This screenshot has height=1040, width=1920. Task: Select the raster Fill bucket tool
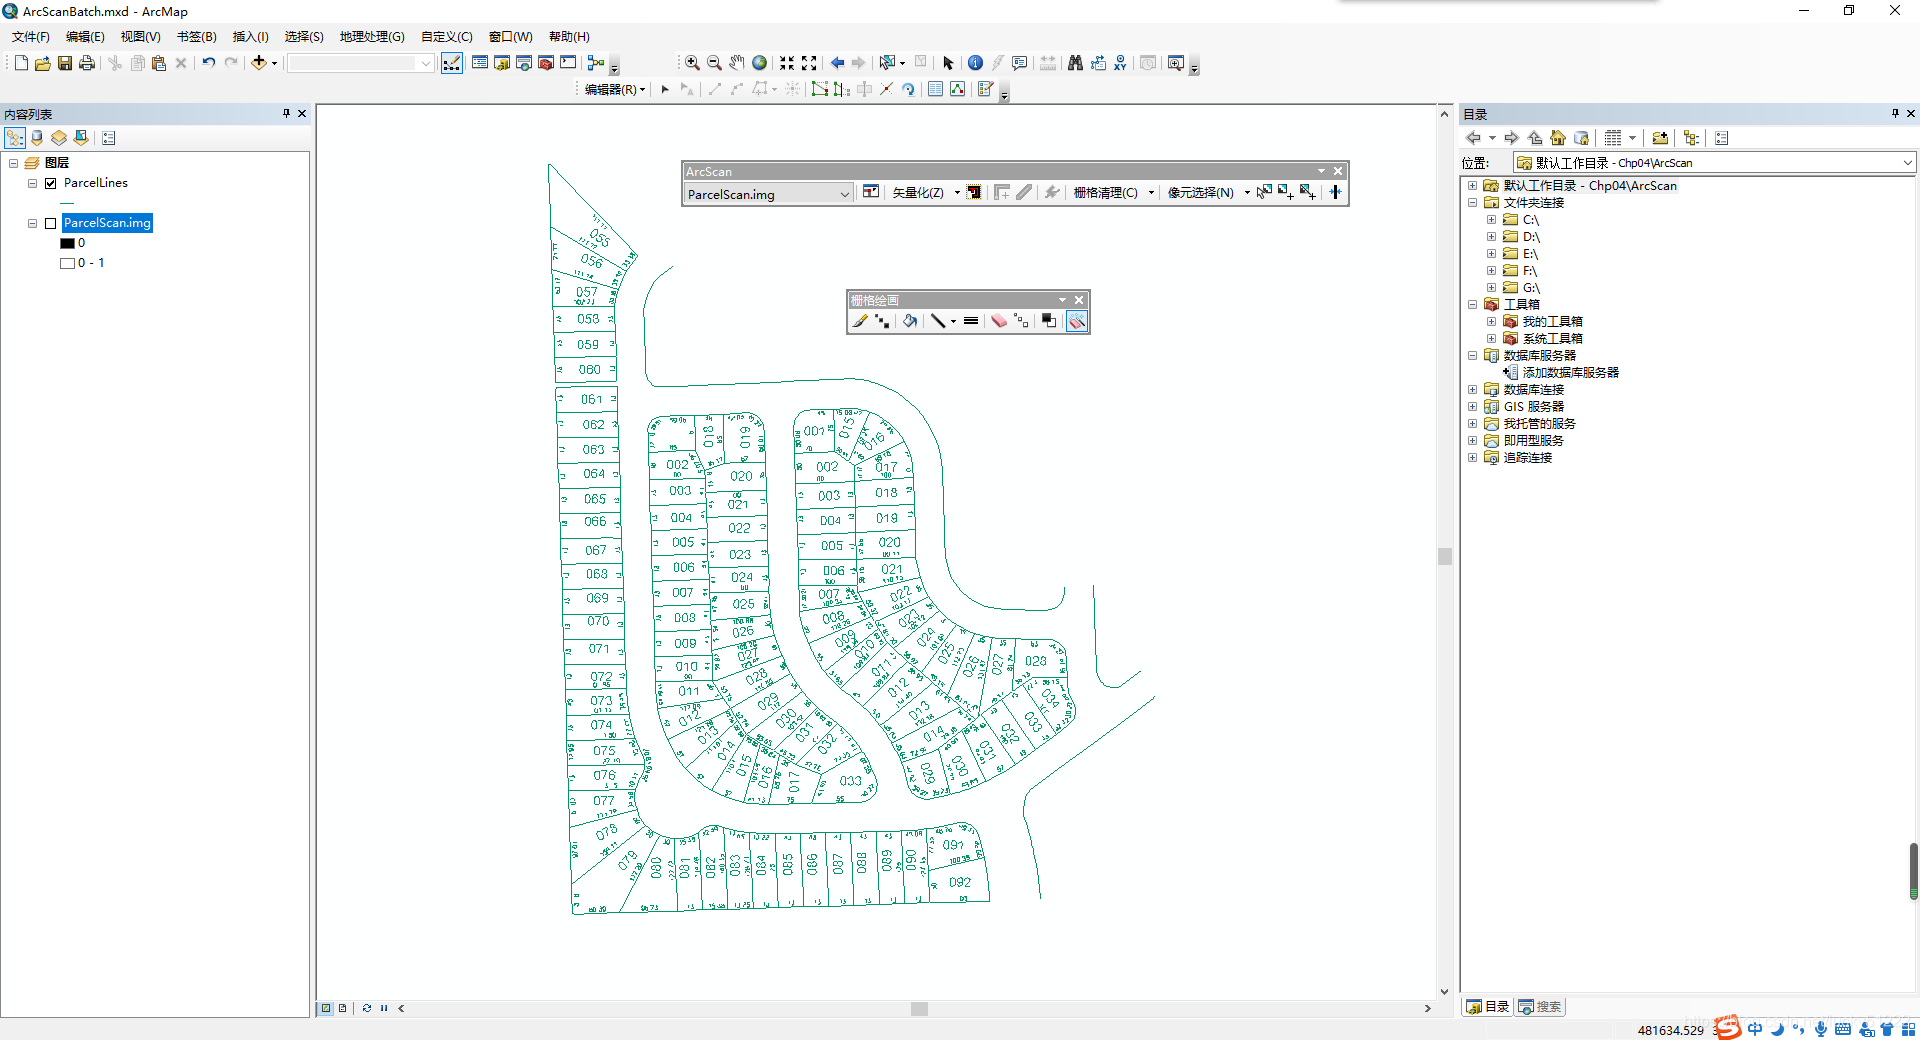(909, 321)
